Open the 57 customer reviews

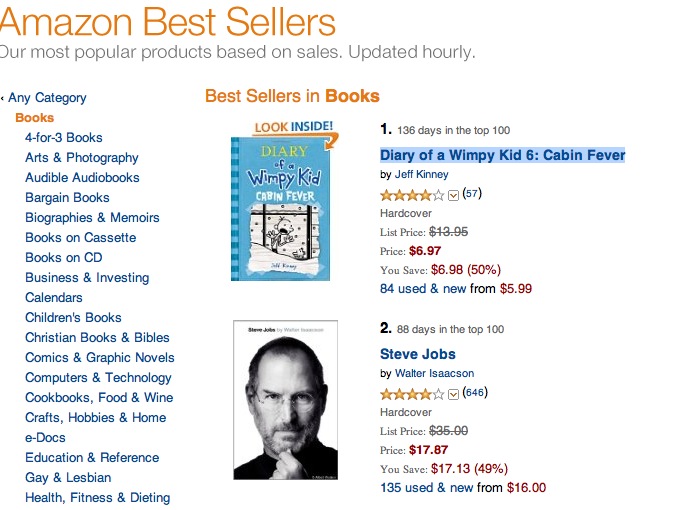coord(472,193)
